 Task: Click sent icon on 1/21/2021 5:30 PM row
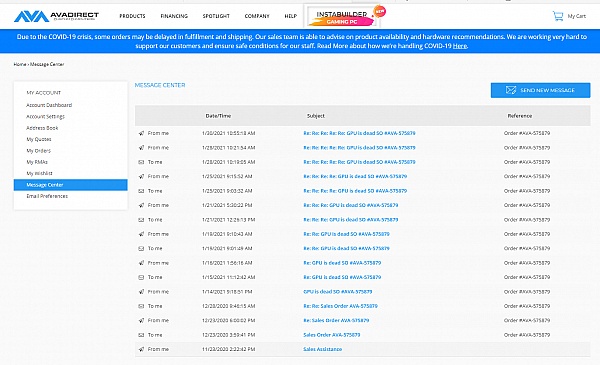coord(141,205)
